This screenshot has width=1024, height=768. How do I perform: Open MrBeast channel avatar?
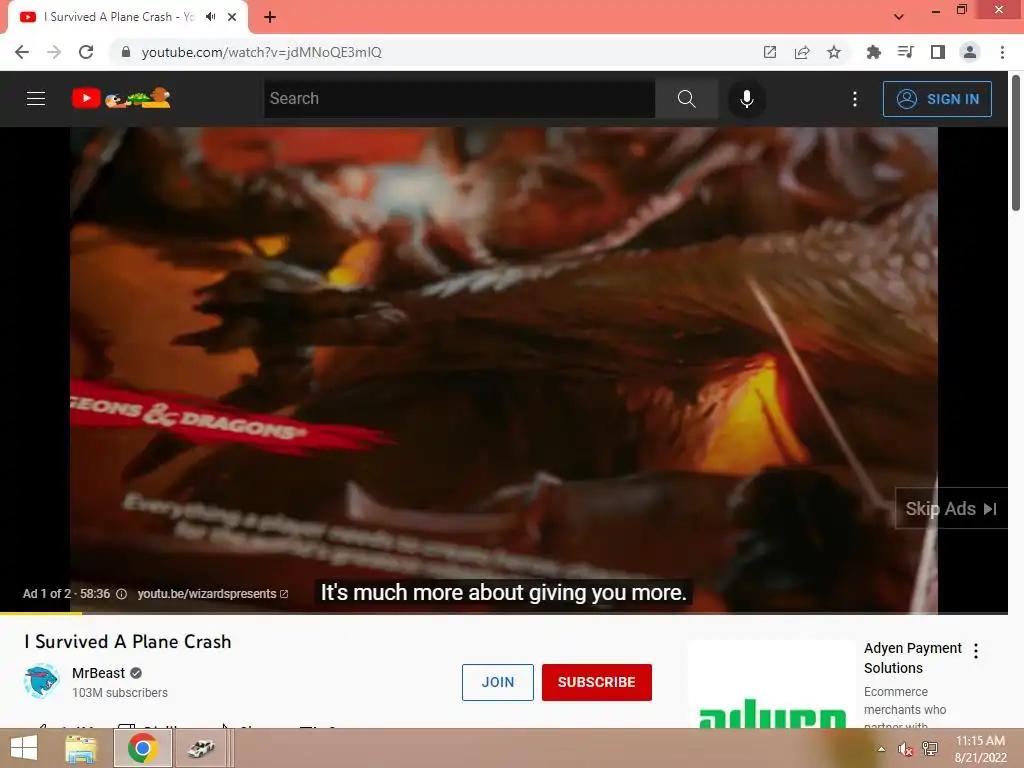(42, 681)
